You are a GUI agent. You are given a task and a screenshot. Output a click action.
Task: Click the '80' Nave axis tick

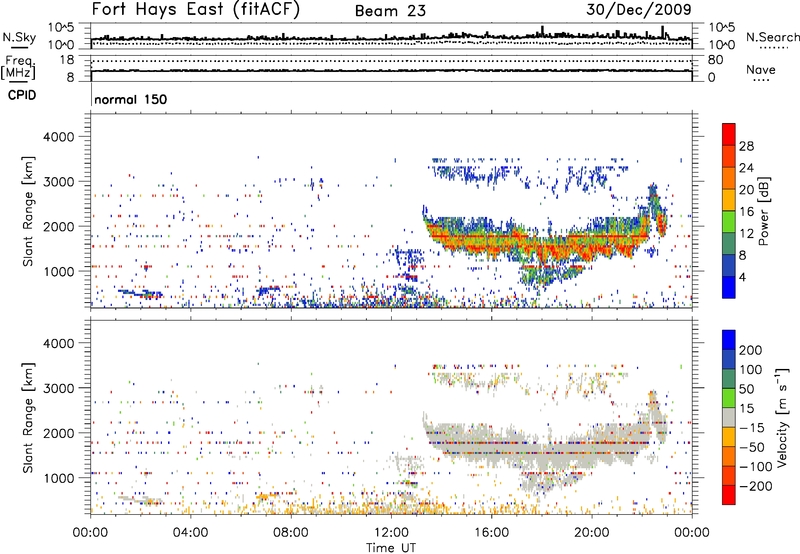[715, 60]
